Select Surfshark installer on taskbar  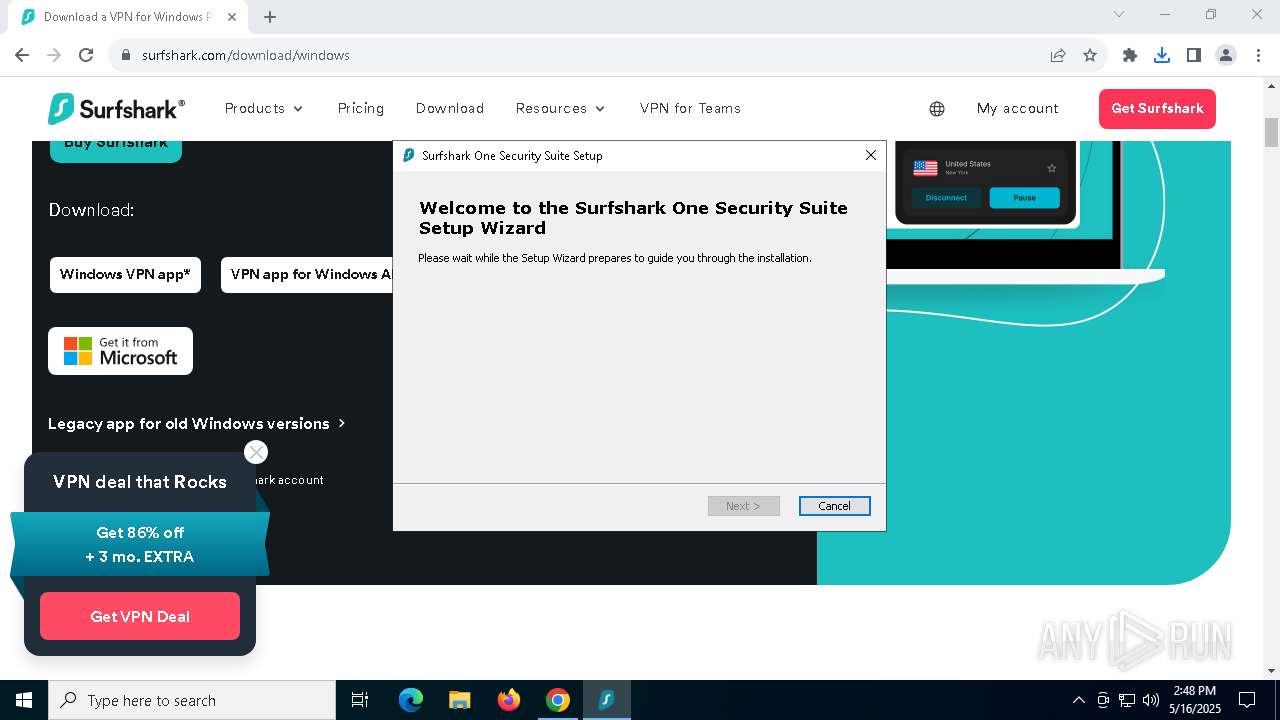pyautogui.click(x=606, y=700)
